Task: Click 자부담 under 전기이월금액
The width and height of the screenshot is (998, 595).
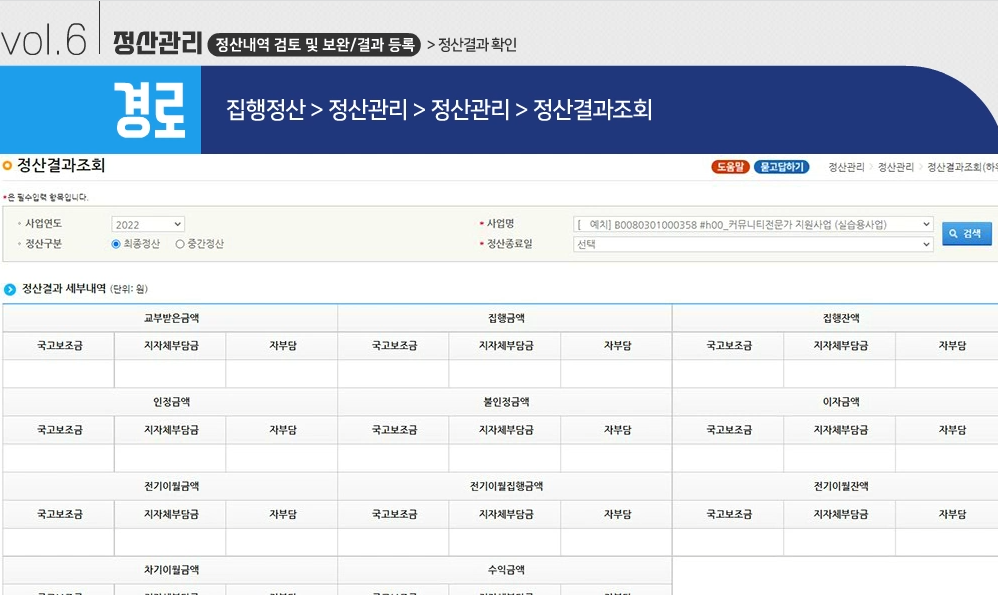Action: (283, 514)
